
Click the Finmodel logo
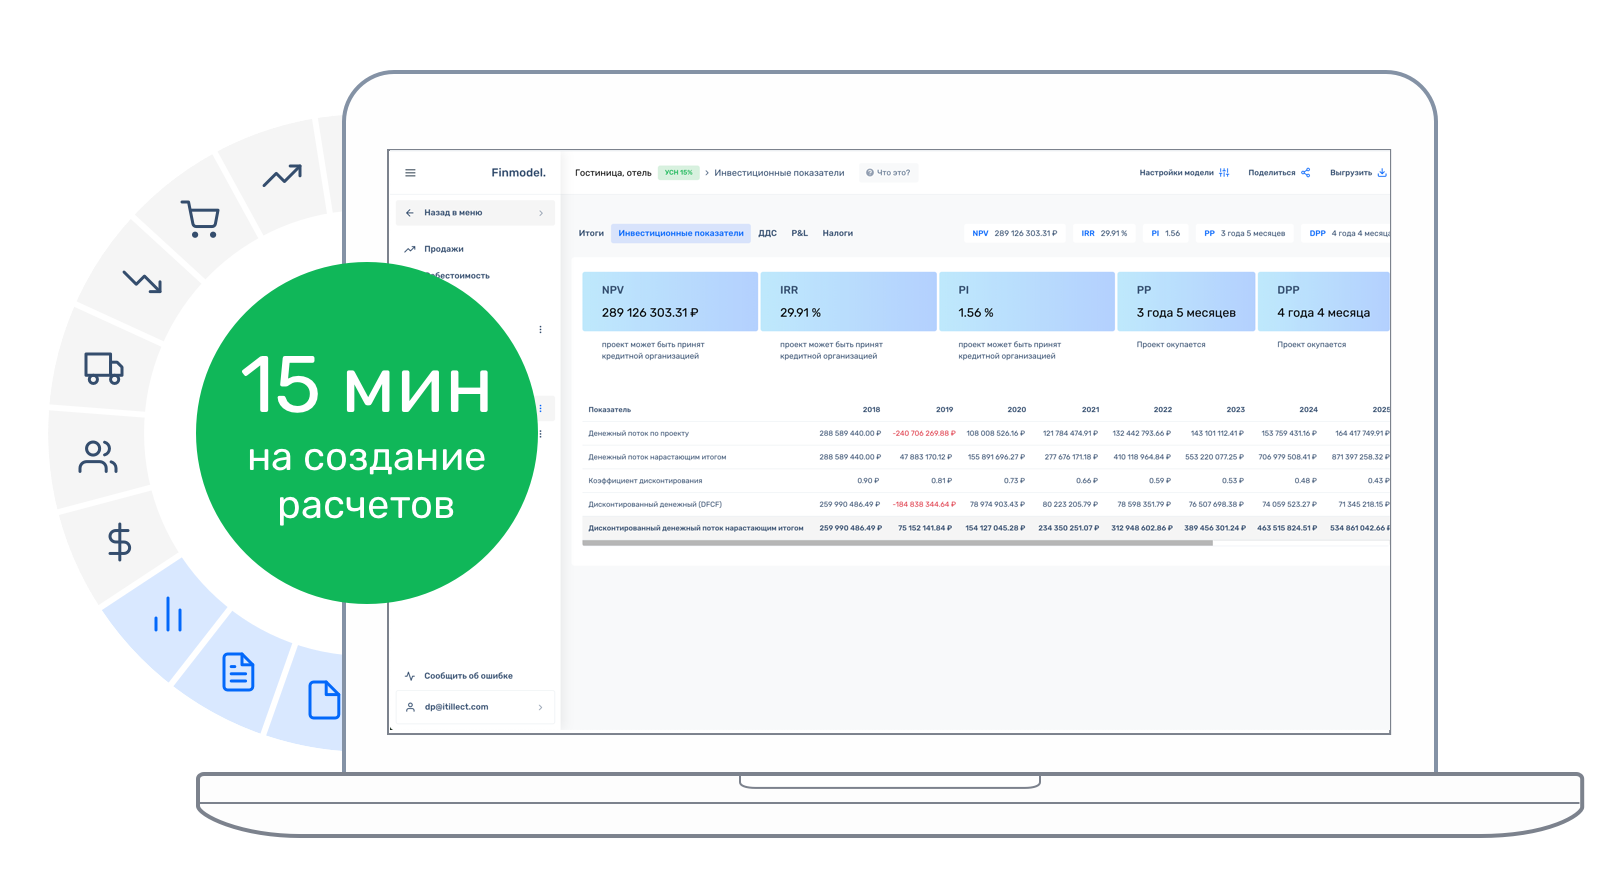[518, 173]
